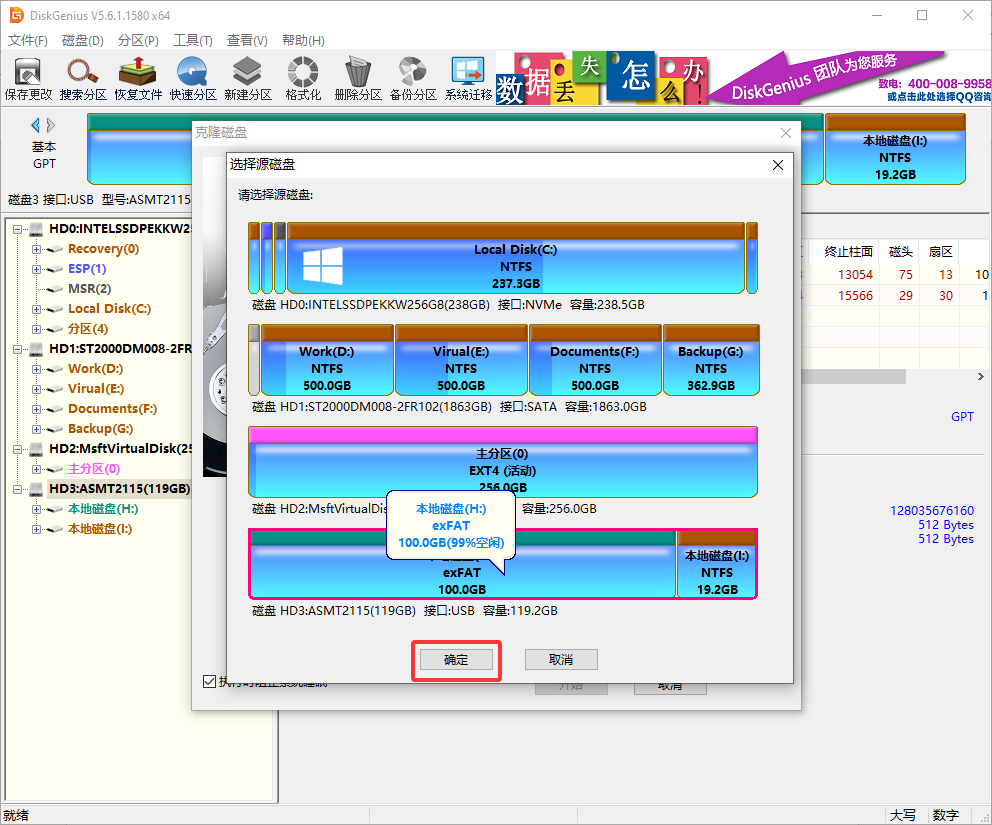
Task: Open the 文件(F) menu
Action: tap(28, 40)
